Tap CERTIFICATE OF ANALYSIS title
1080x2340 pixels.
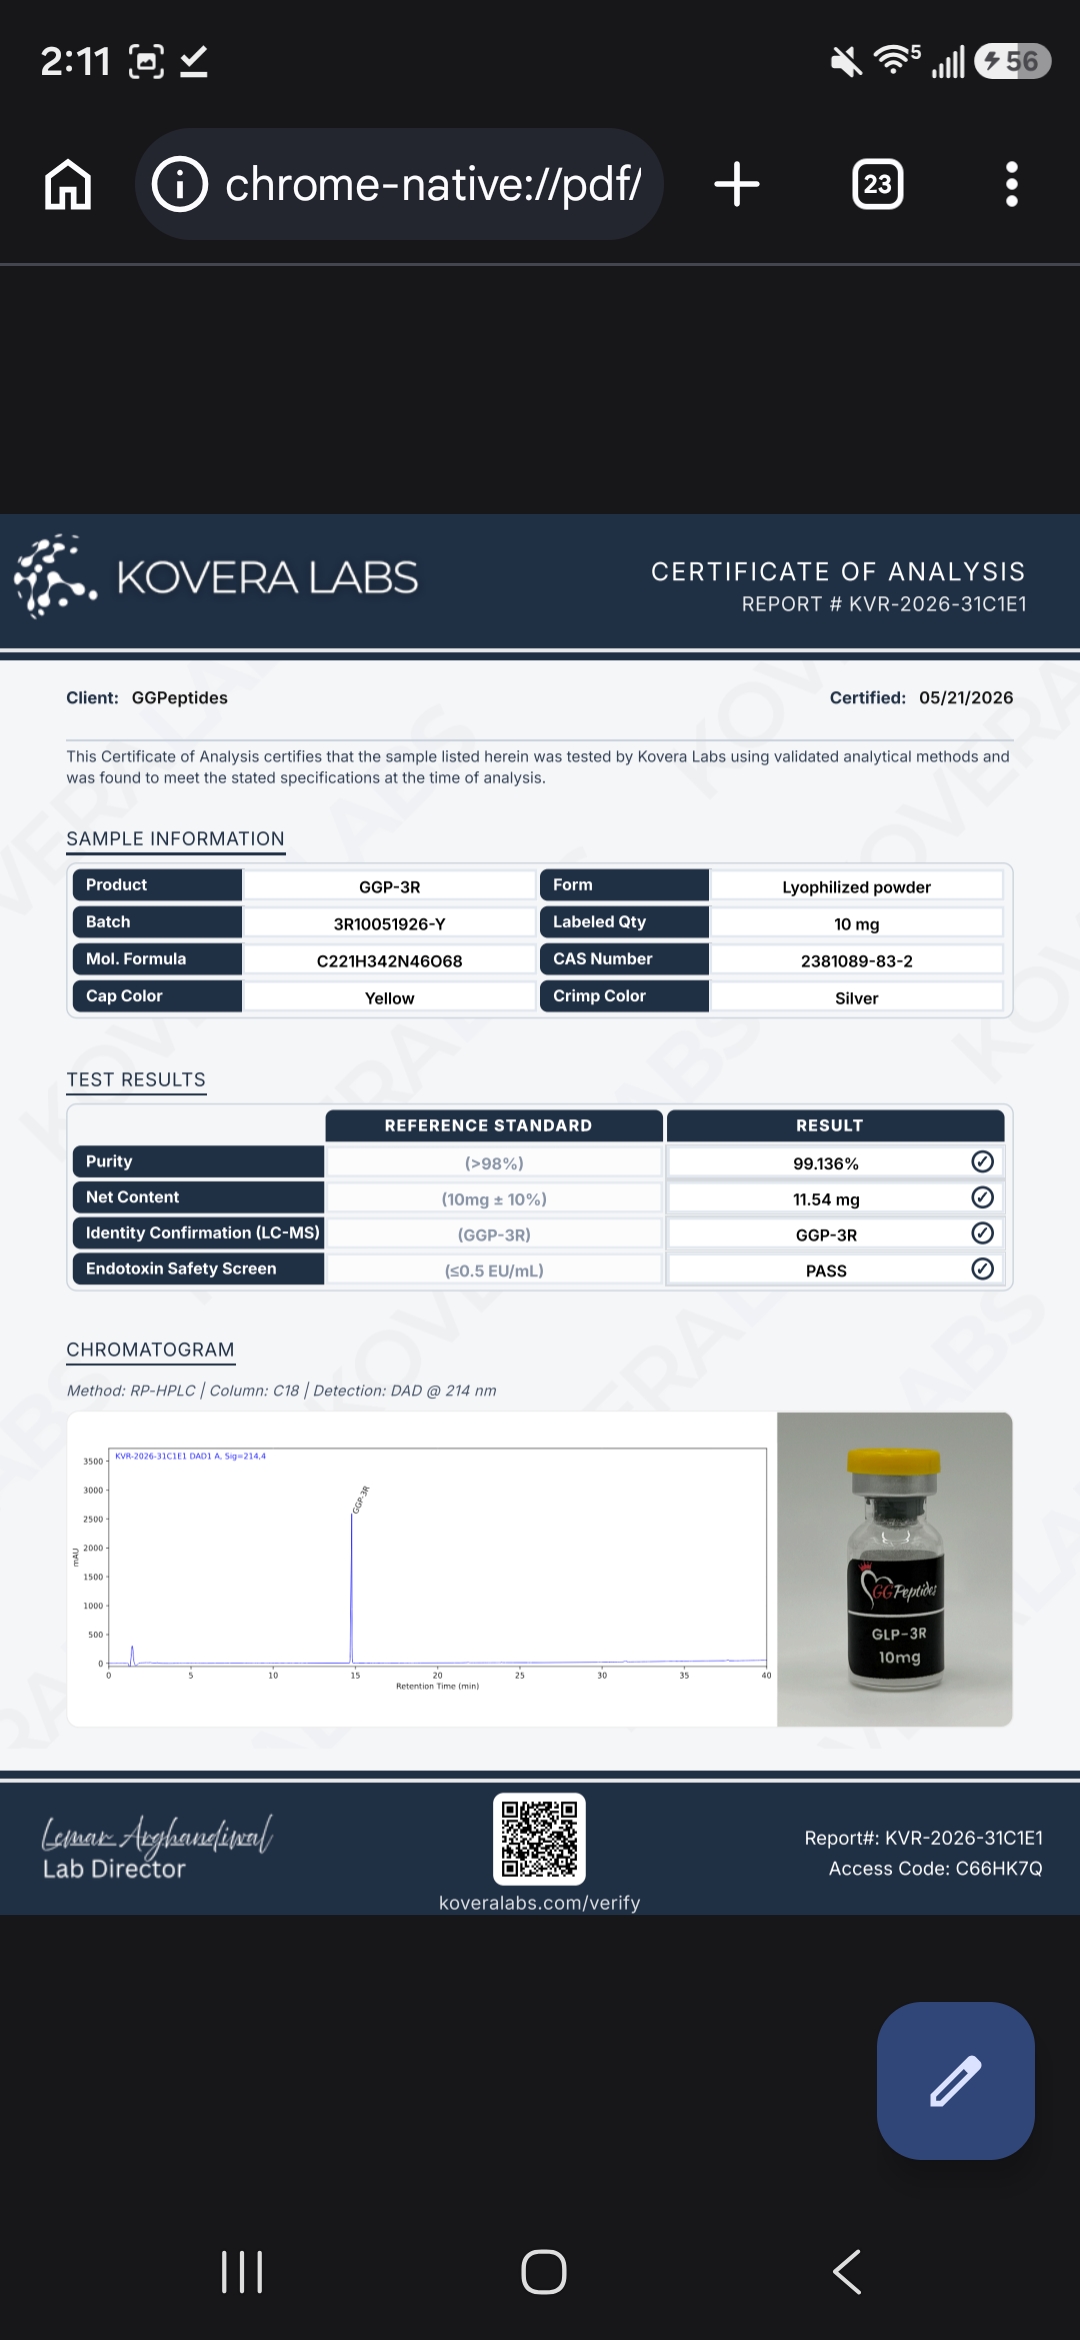(838, 572)
